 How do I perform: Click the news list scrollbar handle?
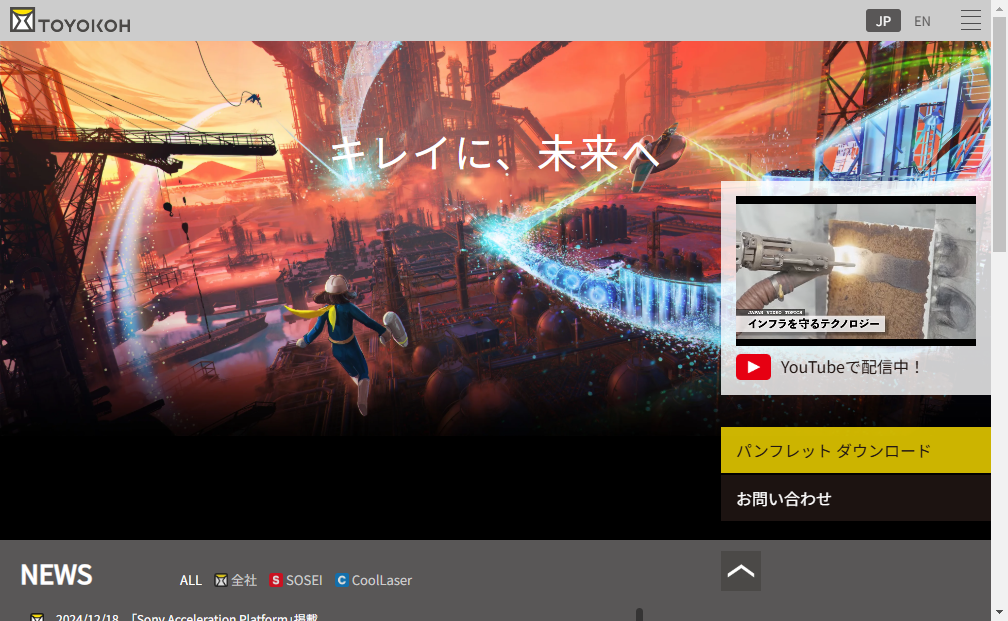tap(639, 615)
